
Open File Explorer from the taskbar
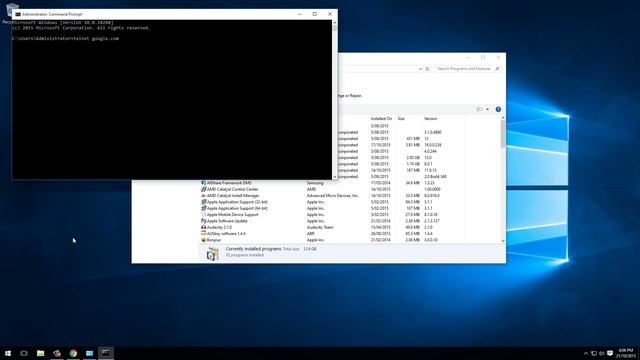coord(40,353)
